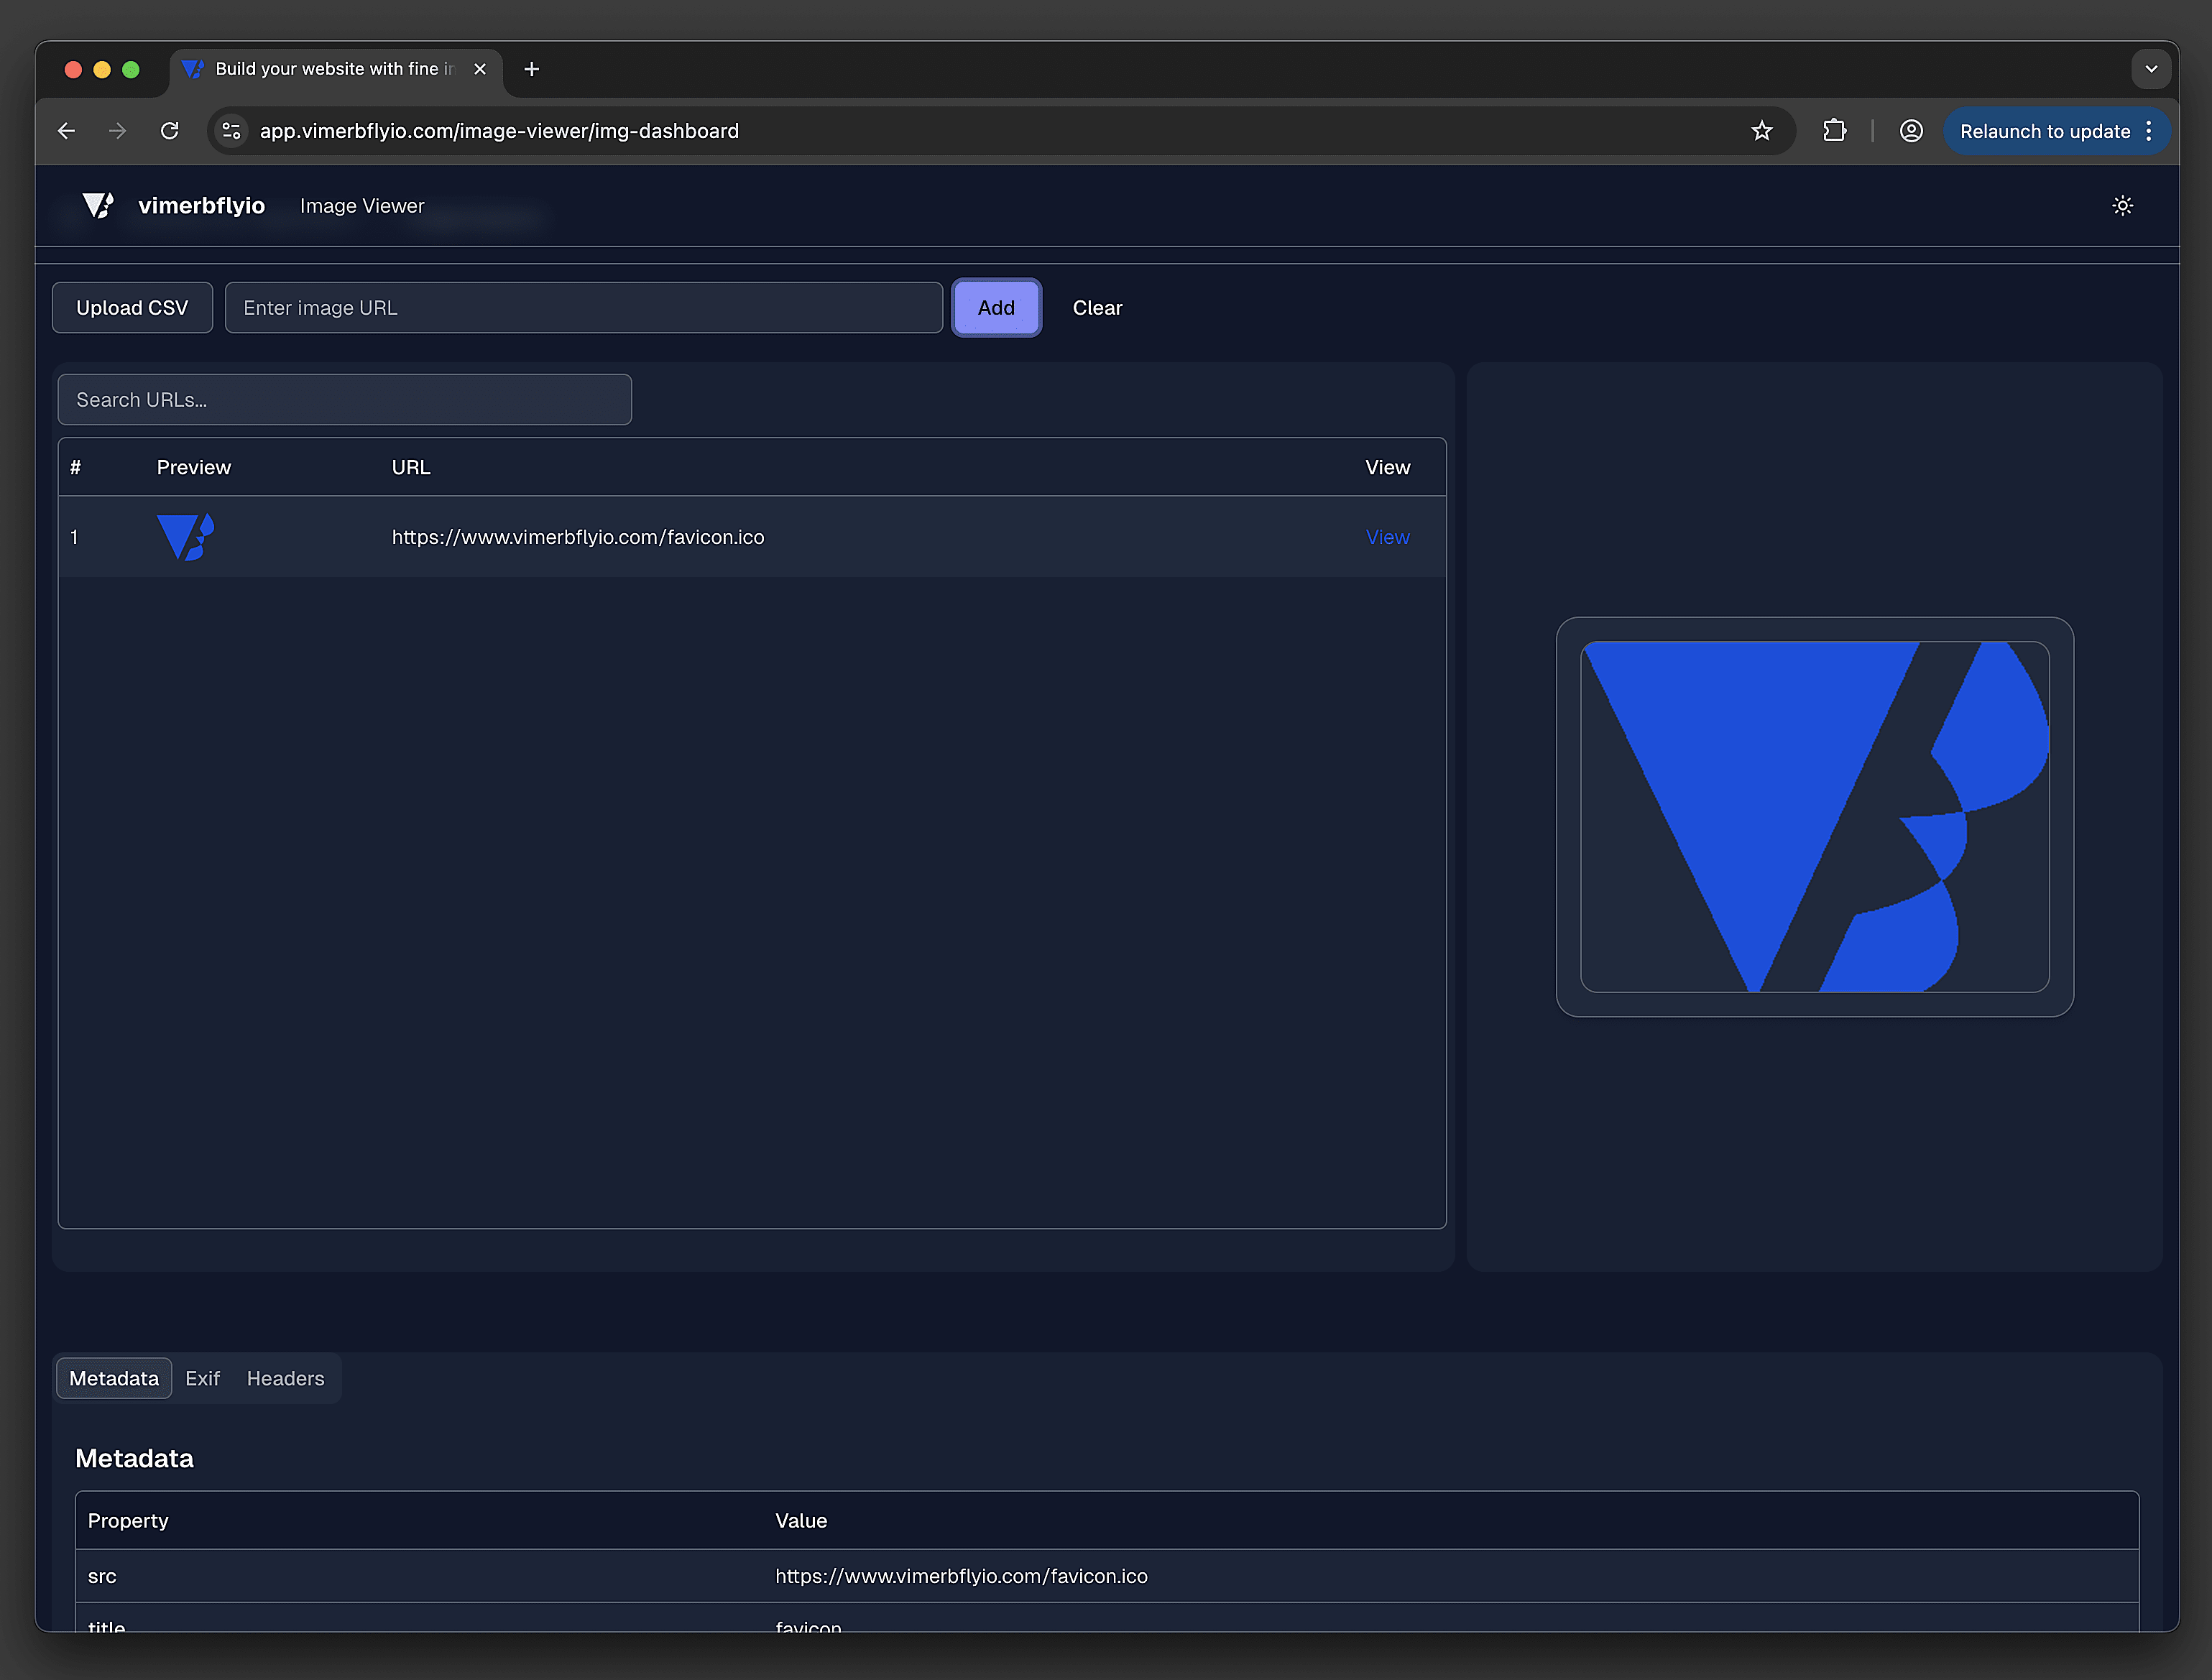This screenshot has width=2212, height=1680.
Task: Open site permissions icon in address bar
Action: click(231, 130)
